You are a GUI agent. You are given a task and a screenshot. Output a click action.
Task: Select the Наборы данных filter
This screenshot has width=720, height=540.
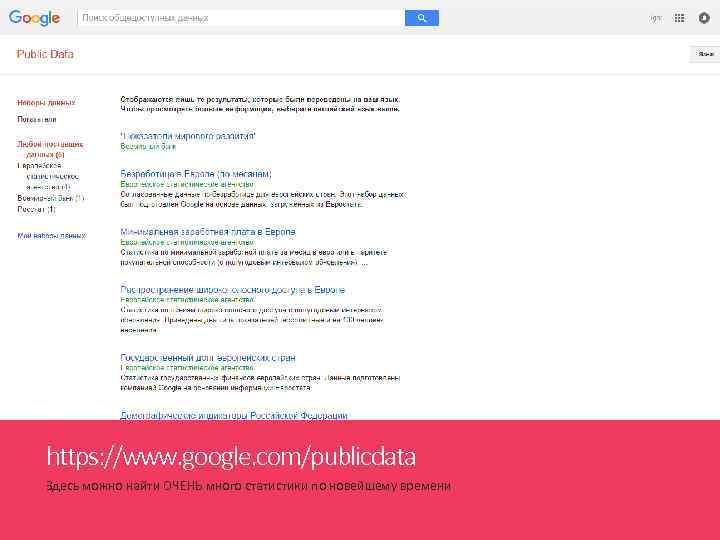pos(46,102)
